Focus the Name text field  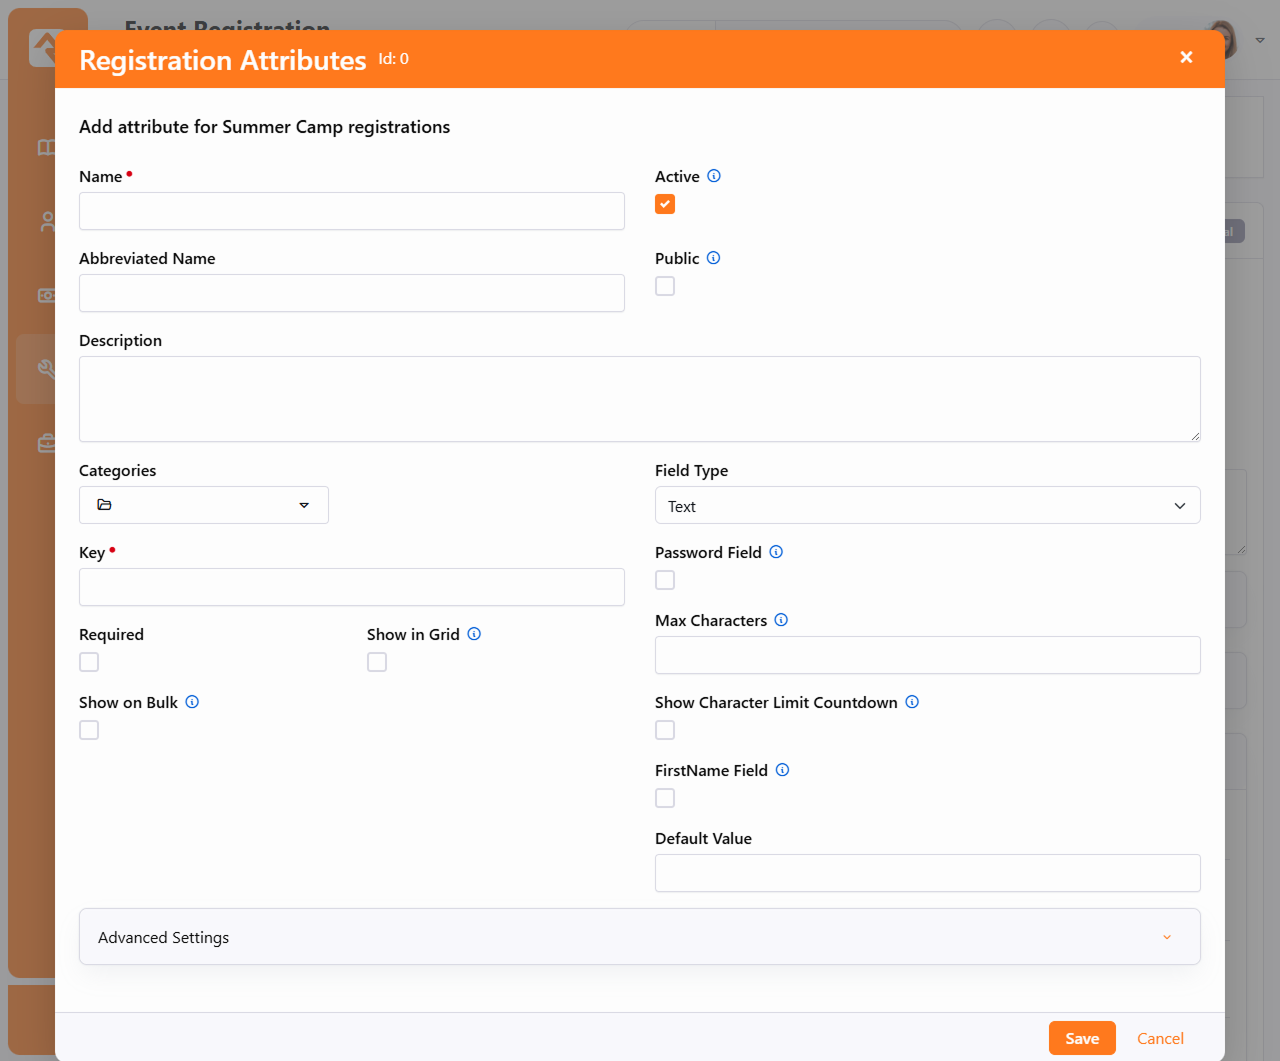click(352, 211)
